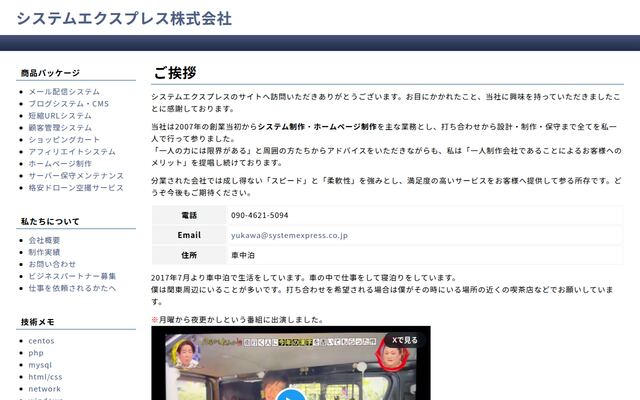This screenshot has width=640, height=400.
Task: Open お問い合わせ link
Action: 52,264
